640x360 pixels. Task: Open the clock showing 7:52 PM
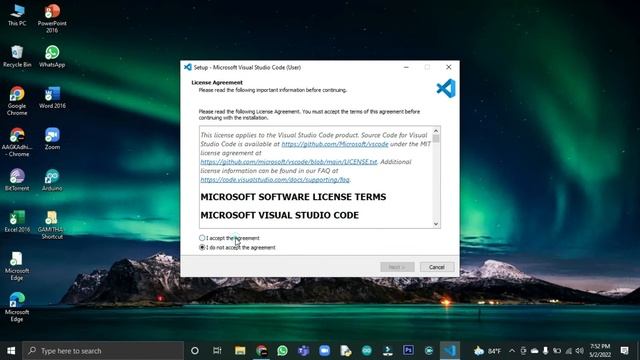coord(600,351)
